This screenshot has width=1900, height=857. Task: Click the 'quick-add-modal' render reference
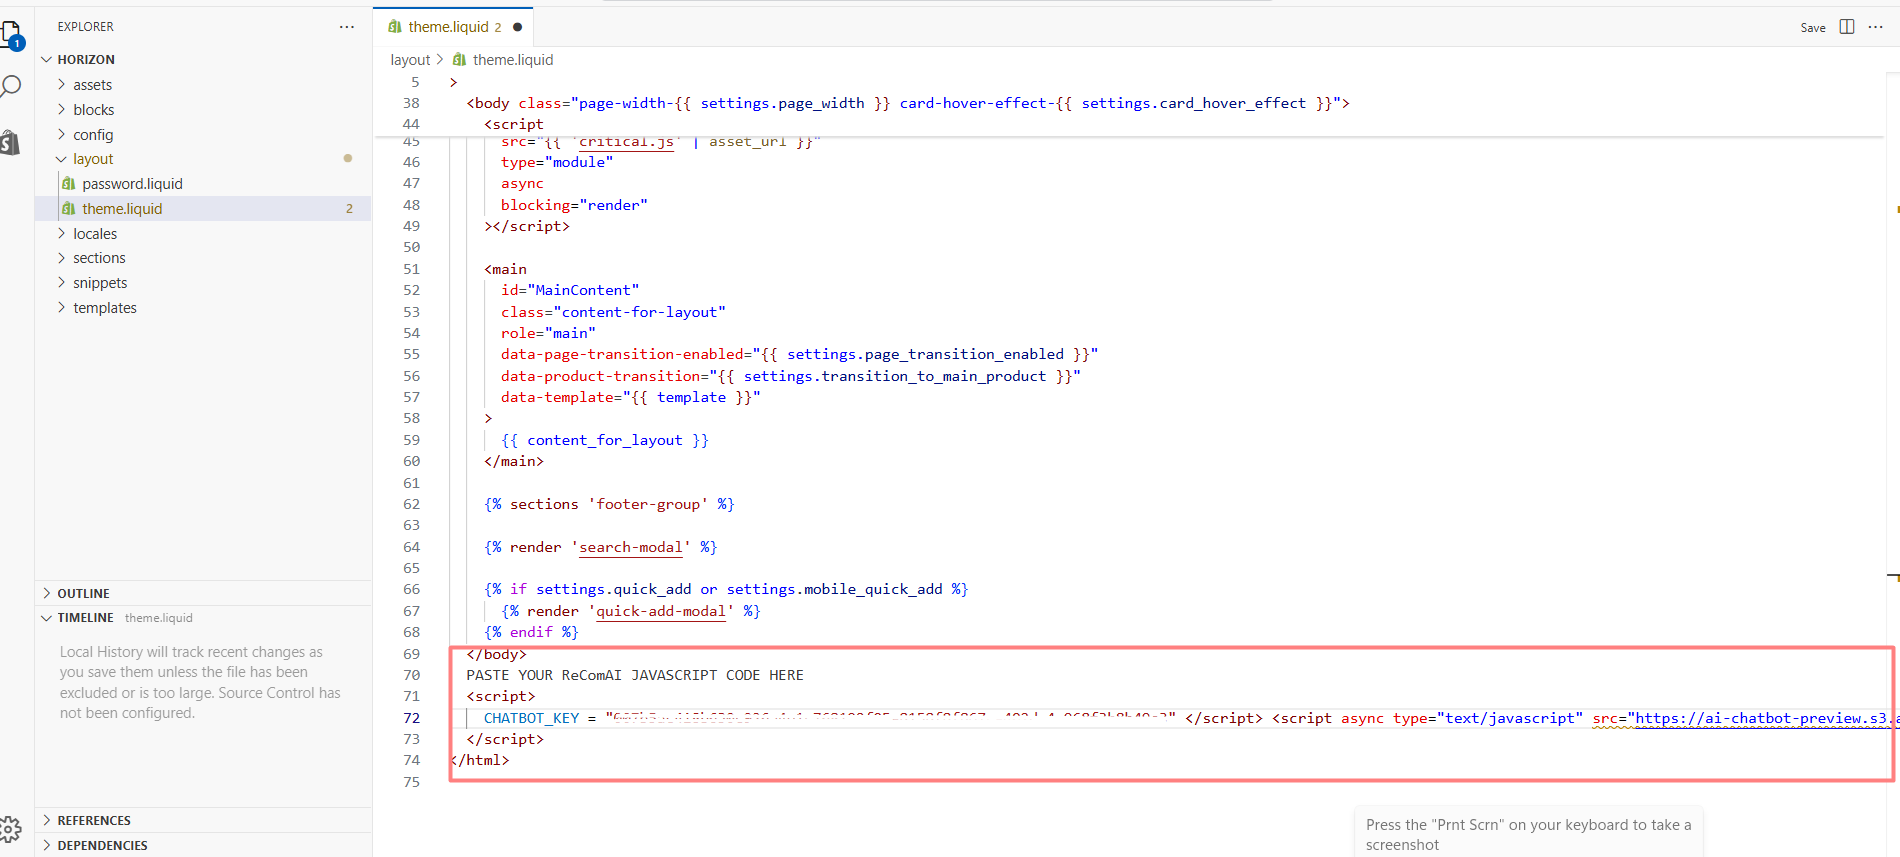tap(661, 611)
